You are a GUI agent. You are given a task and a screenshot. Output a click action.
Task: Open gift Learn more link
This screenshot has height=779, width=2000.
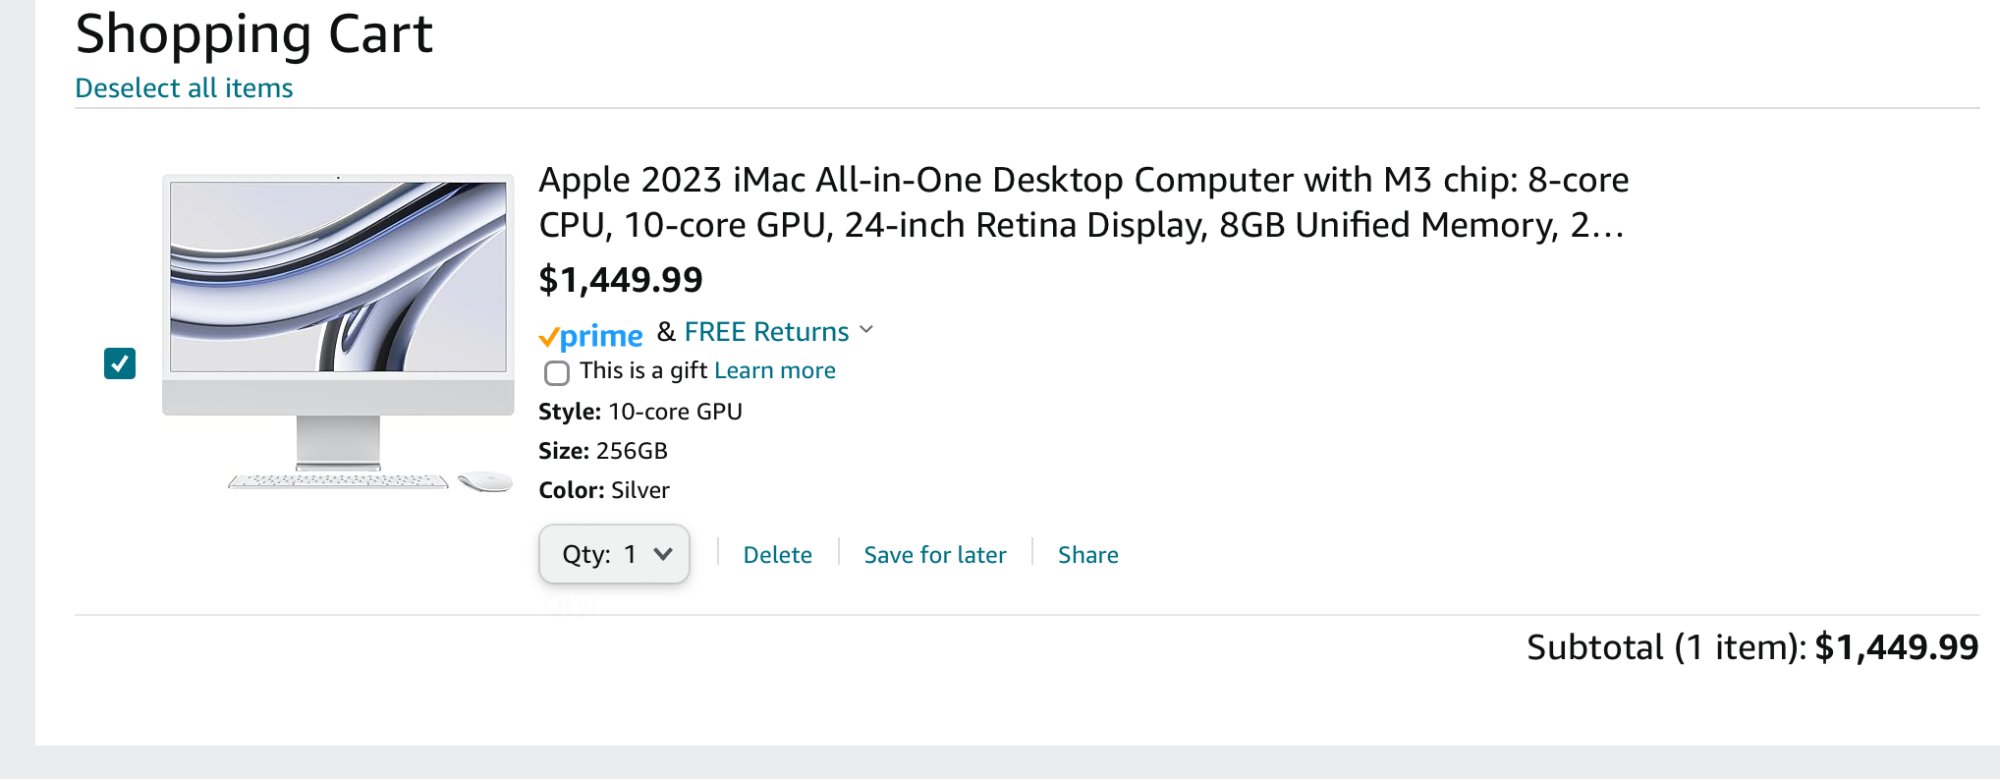pyautogui.click(x=774, y=371)
